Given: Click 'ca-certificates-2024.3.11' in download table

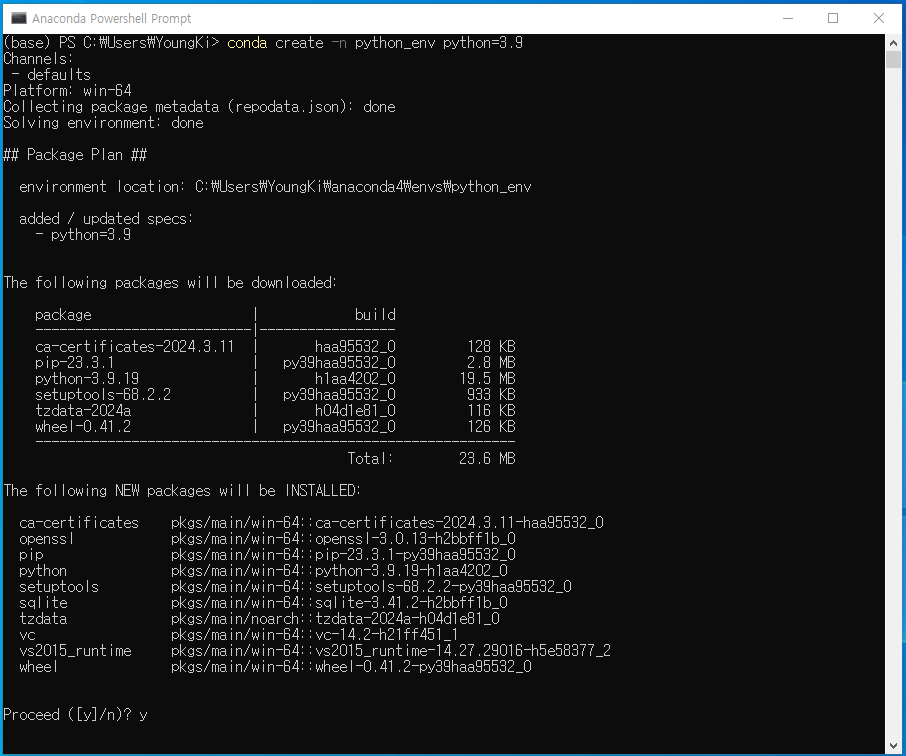Looking at the screenshot, I should (134, 347).
